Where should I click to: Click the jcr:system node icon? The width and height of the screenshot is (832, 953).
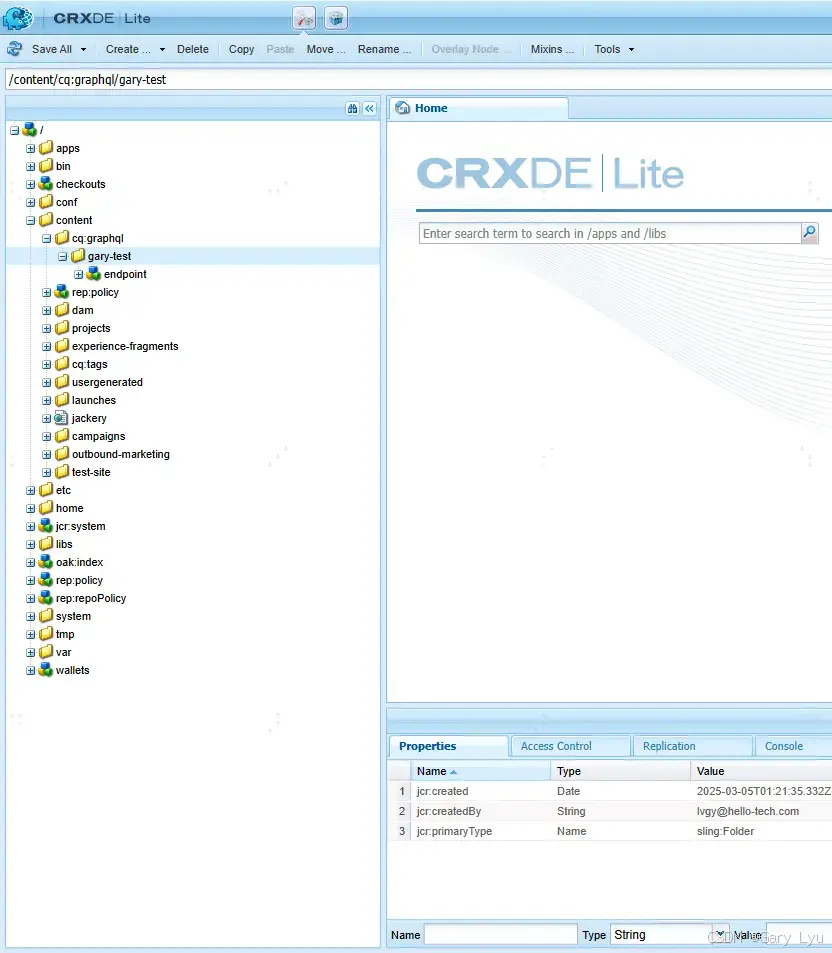click(46, 526)
